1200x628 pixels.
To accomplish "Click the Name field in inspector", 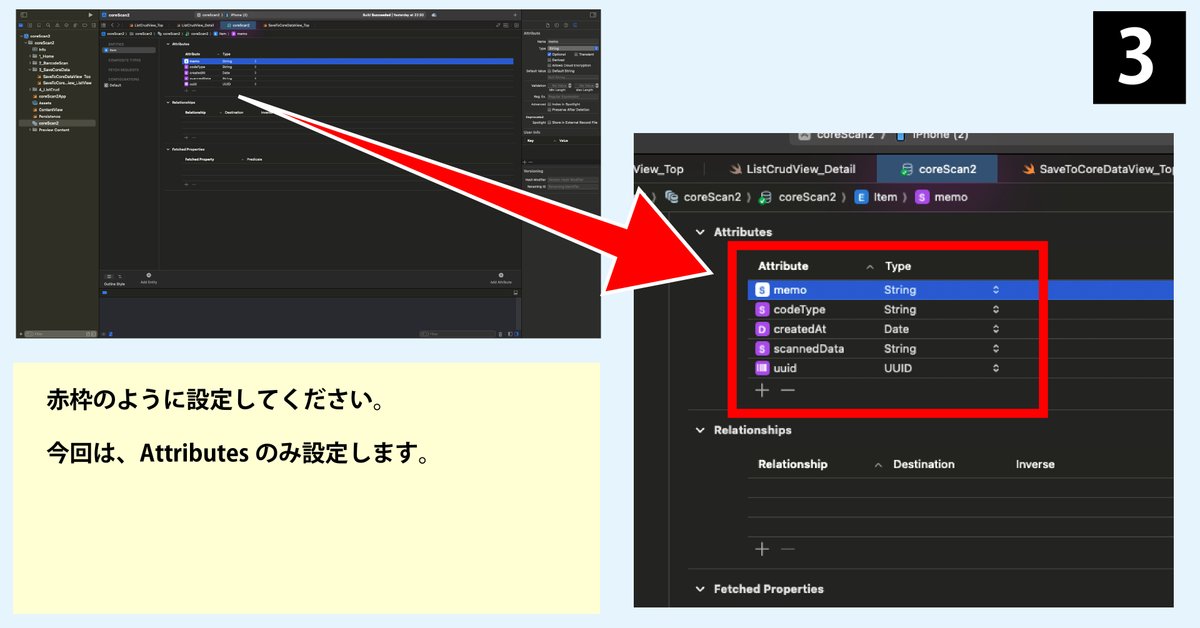I will point(573,41).
